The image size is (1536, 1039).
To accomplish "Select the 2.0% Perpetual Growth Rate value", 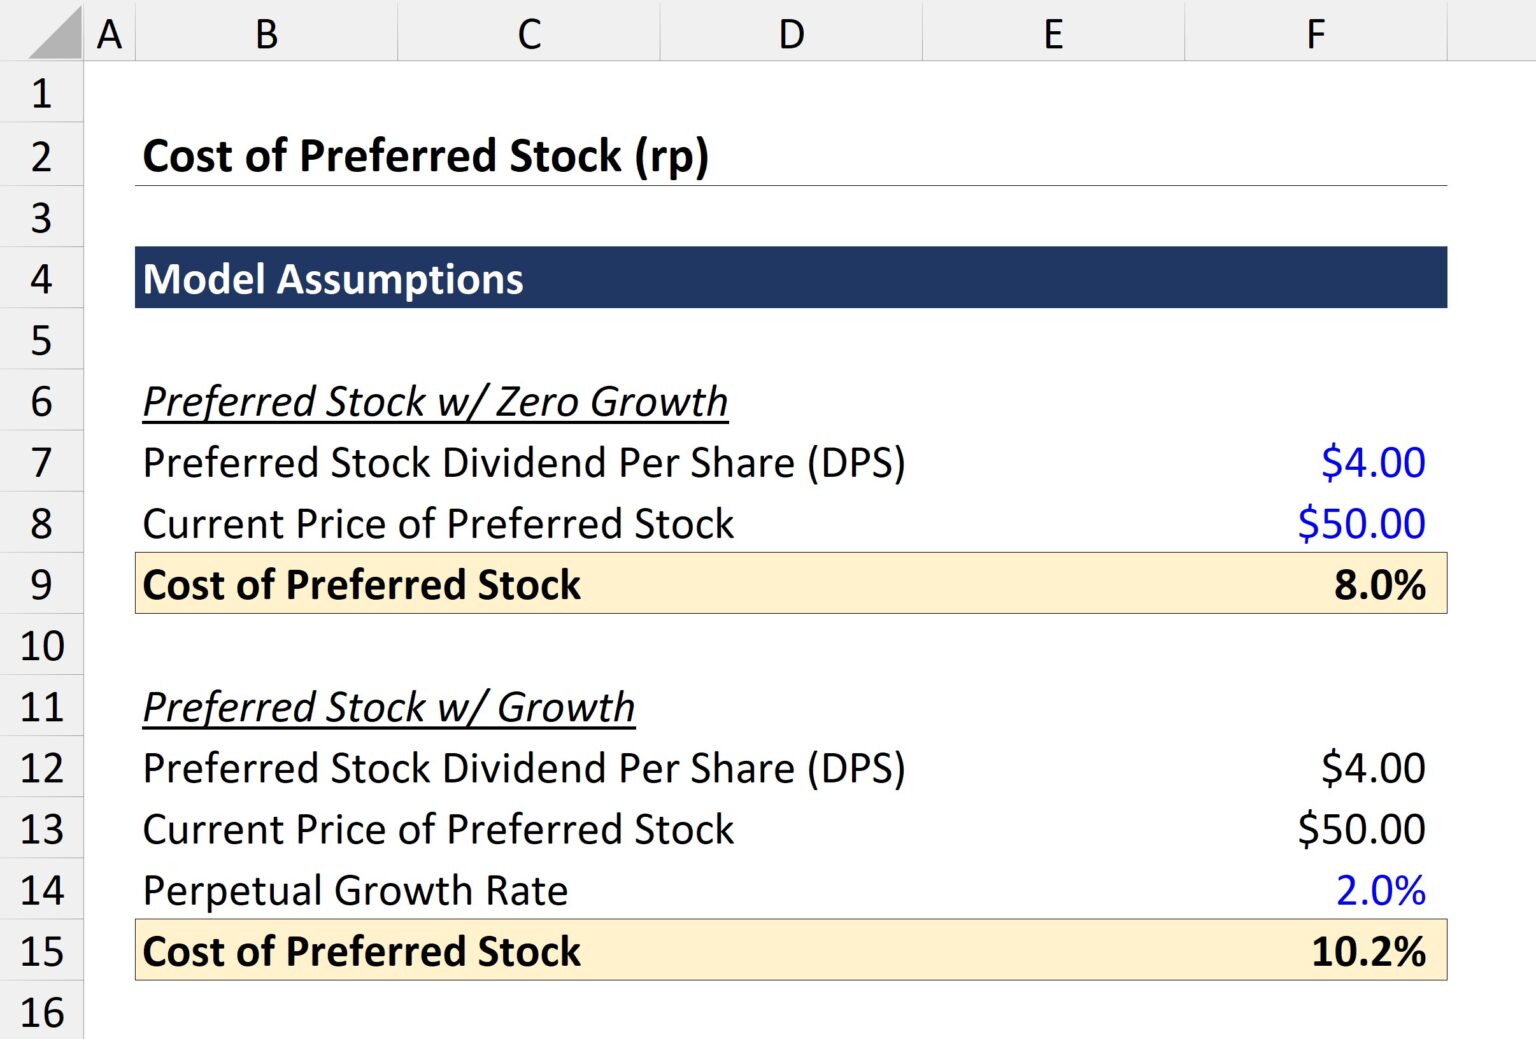I will click(x=1382, y=891).
